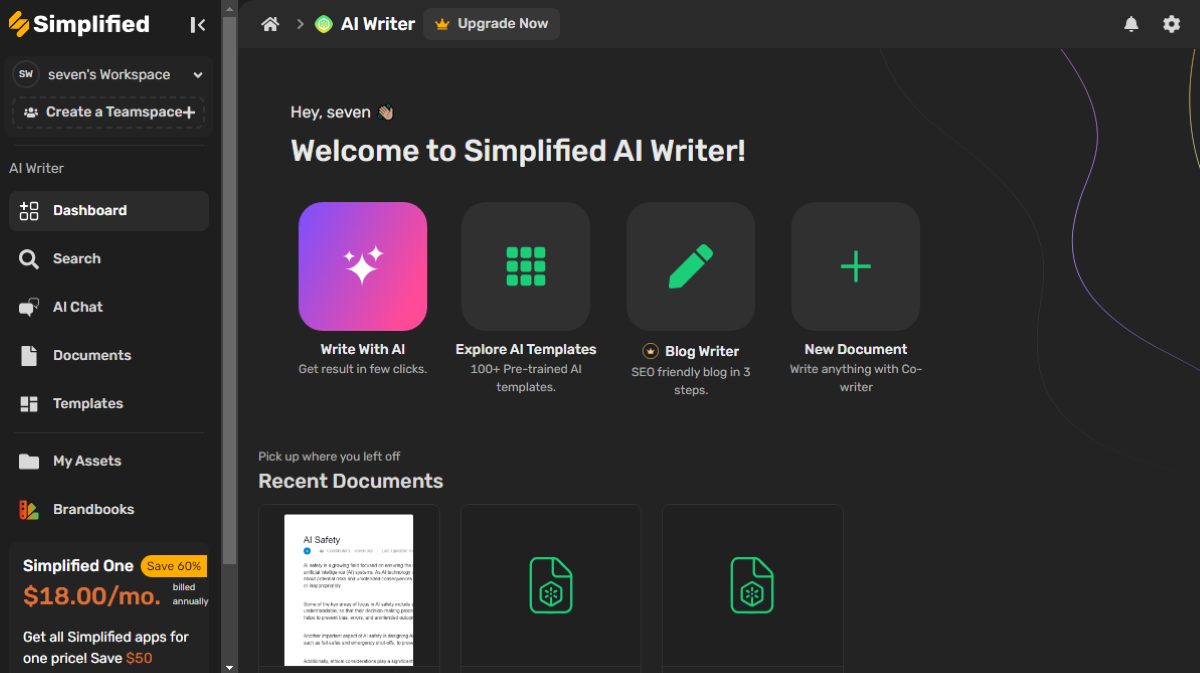
Task: Open Search in the sidebar
Action: (x=109, y=259)
